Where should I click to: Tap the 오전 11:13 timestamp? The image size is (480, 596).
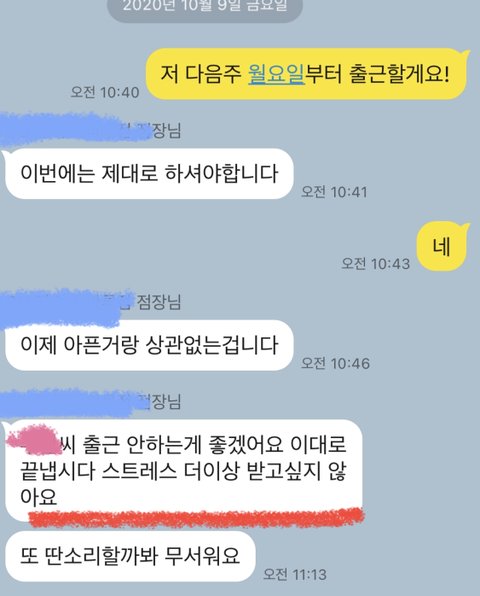295,574
